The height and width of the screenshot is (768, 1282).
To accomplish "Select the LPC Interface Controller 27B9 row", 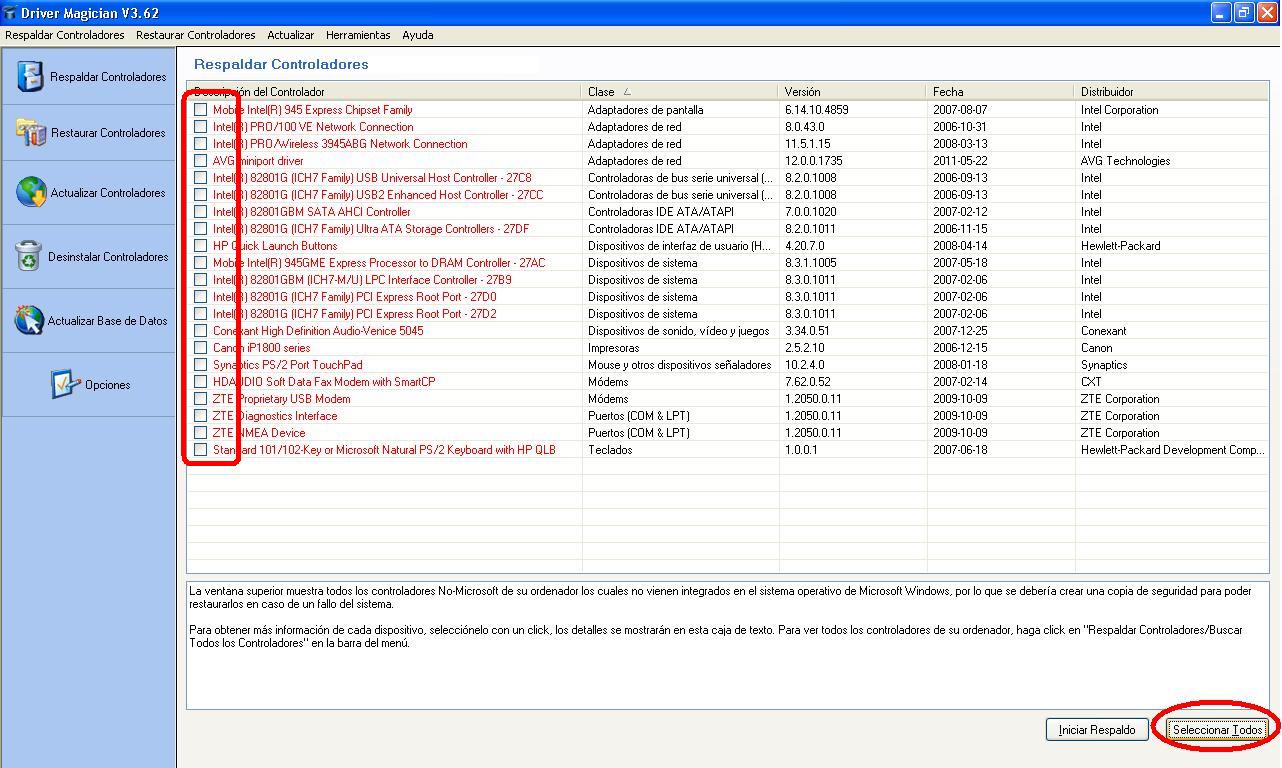I will [727, 280].
